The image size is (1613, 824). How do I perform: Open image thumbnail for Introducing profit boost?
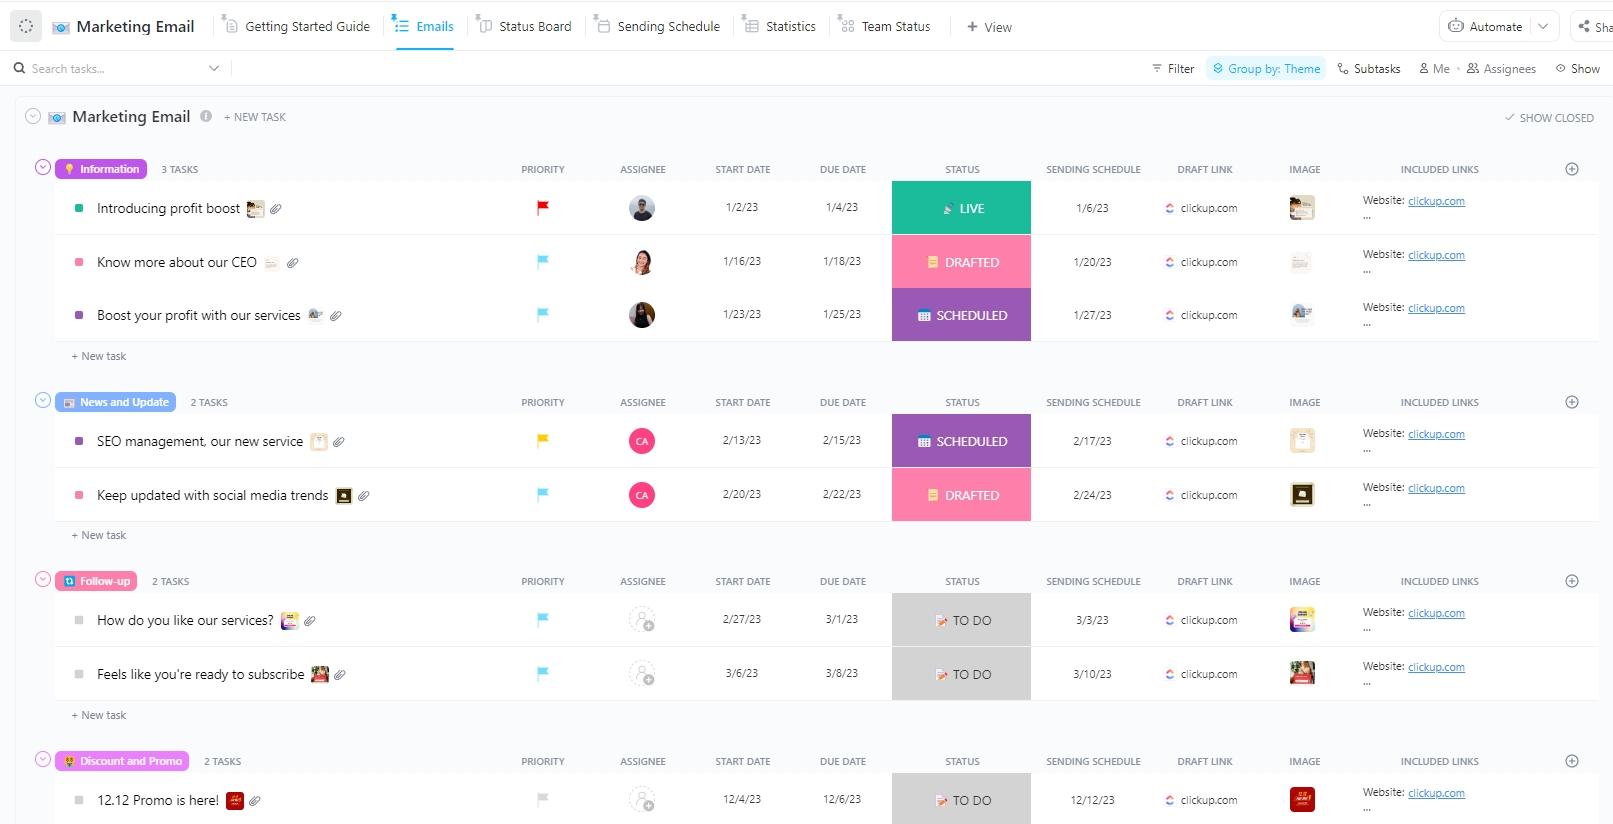click(x=1302, y=208)
